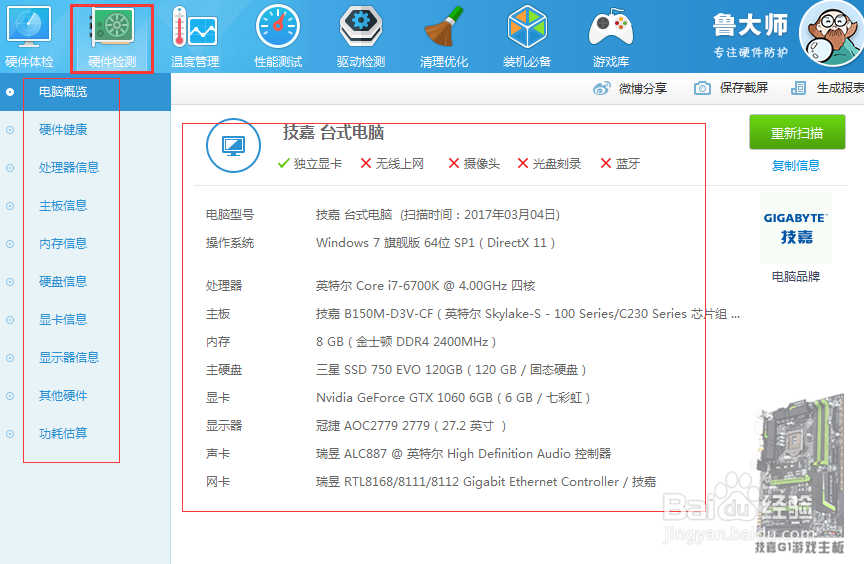The height and width of the screenshot is (564, 864).
Task: Click the Nvidia GeForce GTX 1060 value
Action: (453, 398)
